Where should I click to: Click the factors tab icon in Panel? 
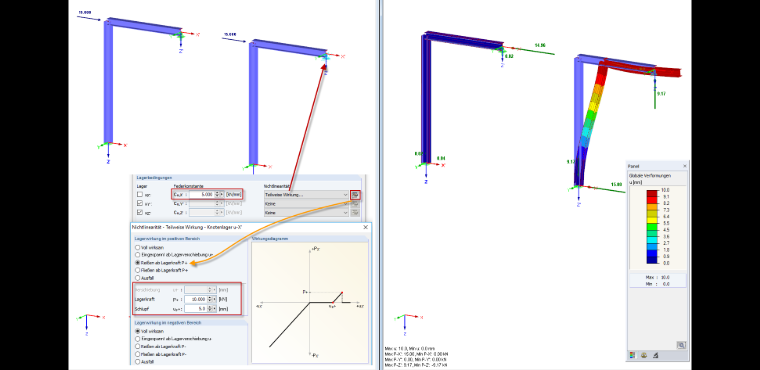pos(644,355)
